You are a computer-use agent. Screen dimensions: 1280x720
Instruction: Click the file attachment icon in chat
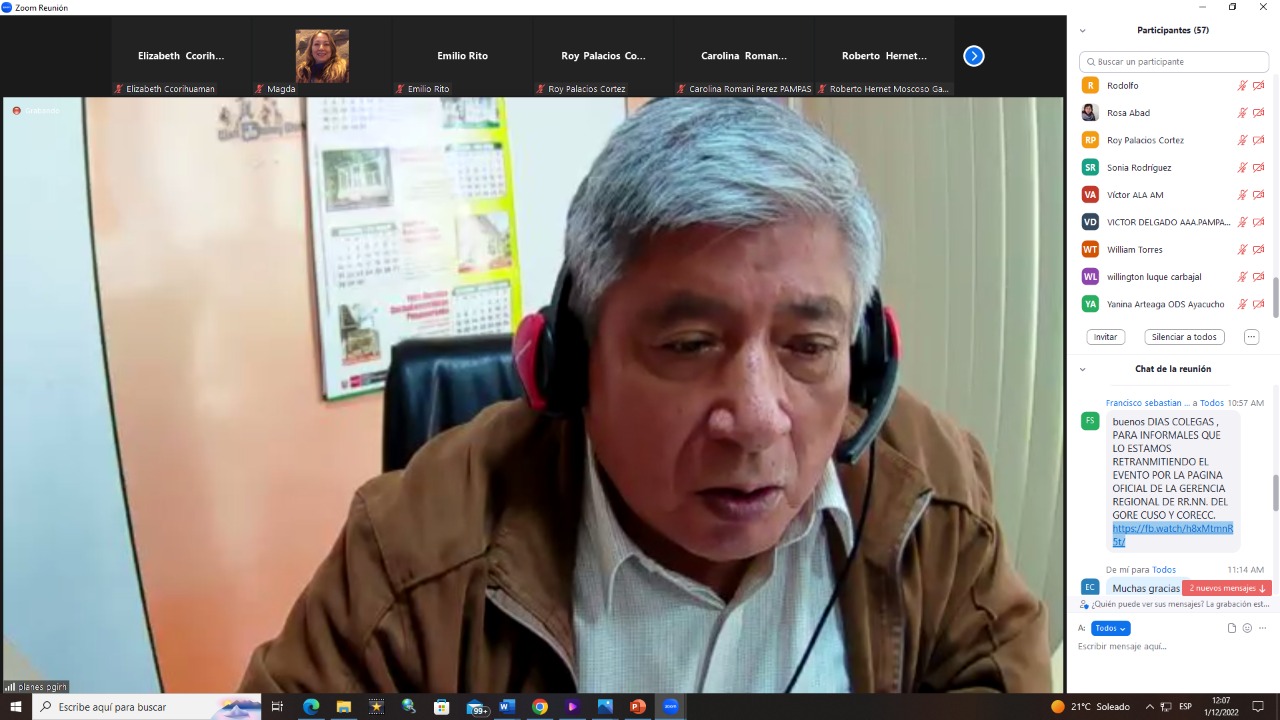click(1232, 628)
